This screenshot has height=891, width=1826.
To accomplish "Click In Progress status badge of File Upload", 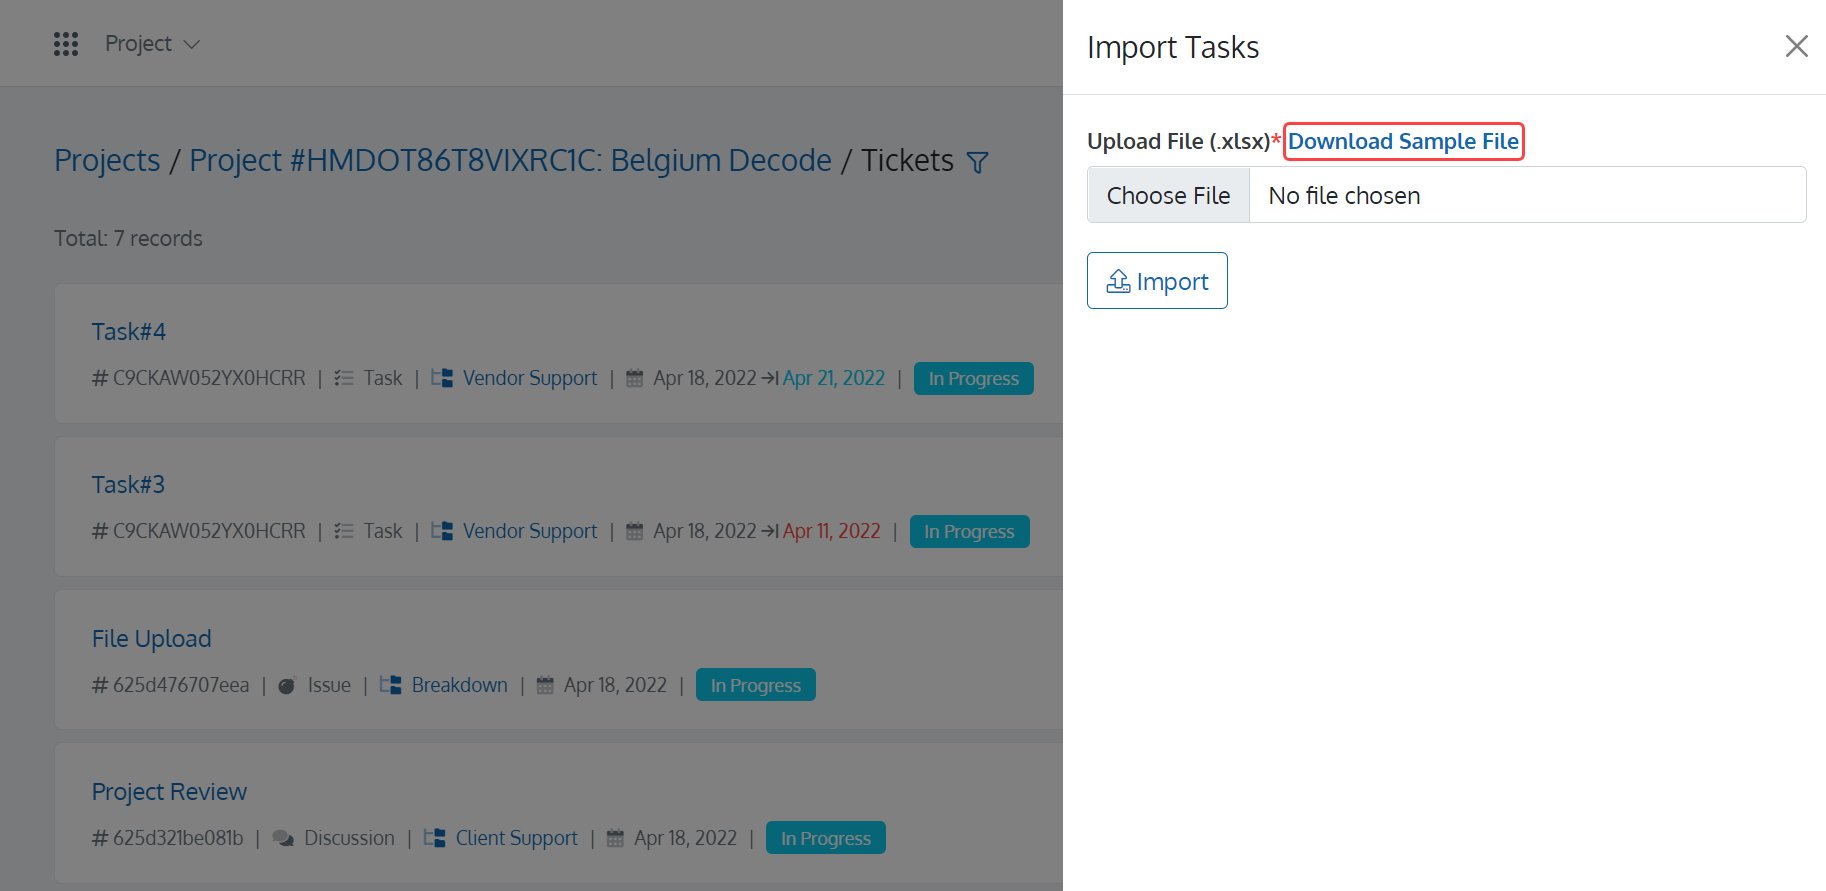I will click(756, 685).
